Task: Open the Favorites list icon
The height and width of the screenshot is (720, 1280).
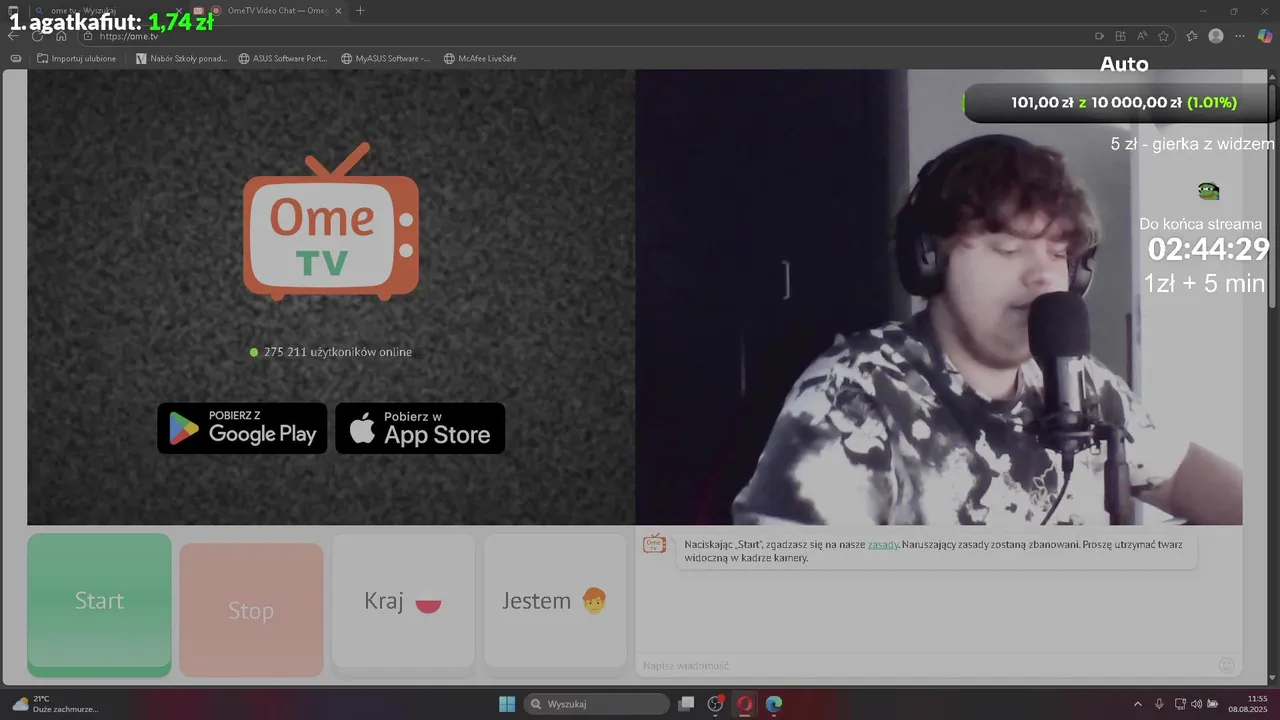Action: [x=1192, y=36]
